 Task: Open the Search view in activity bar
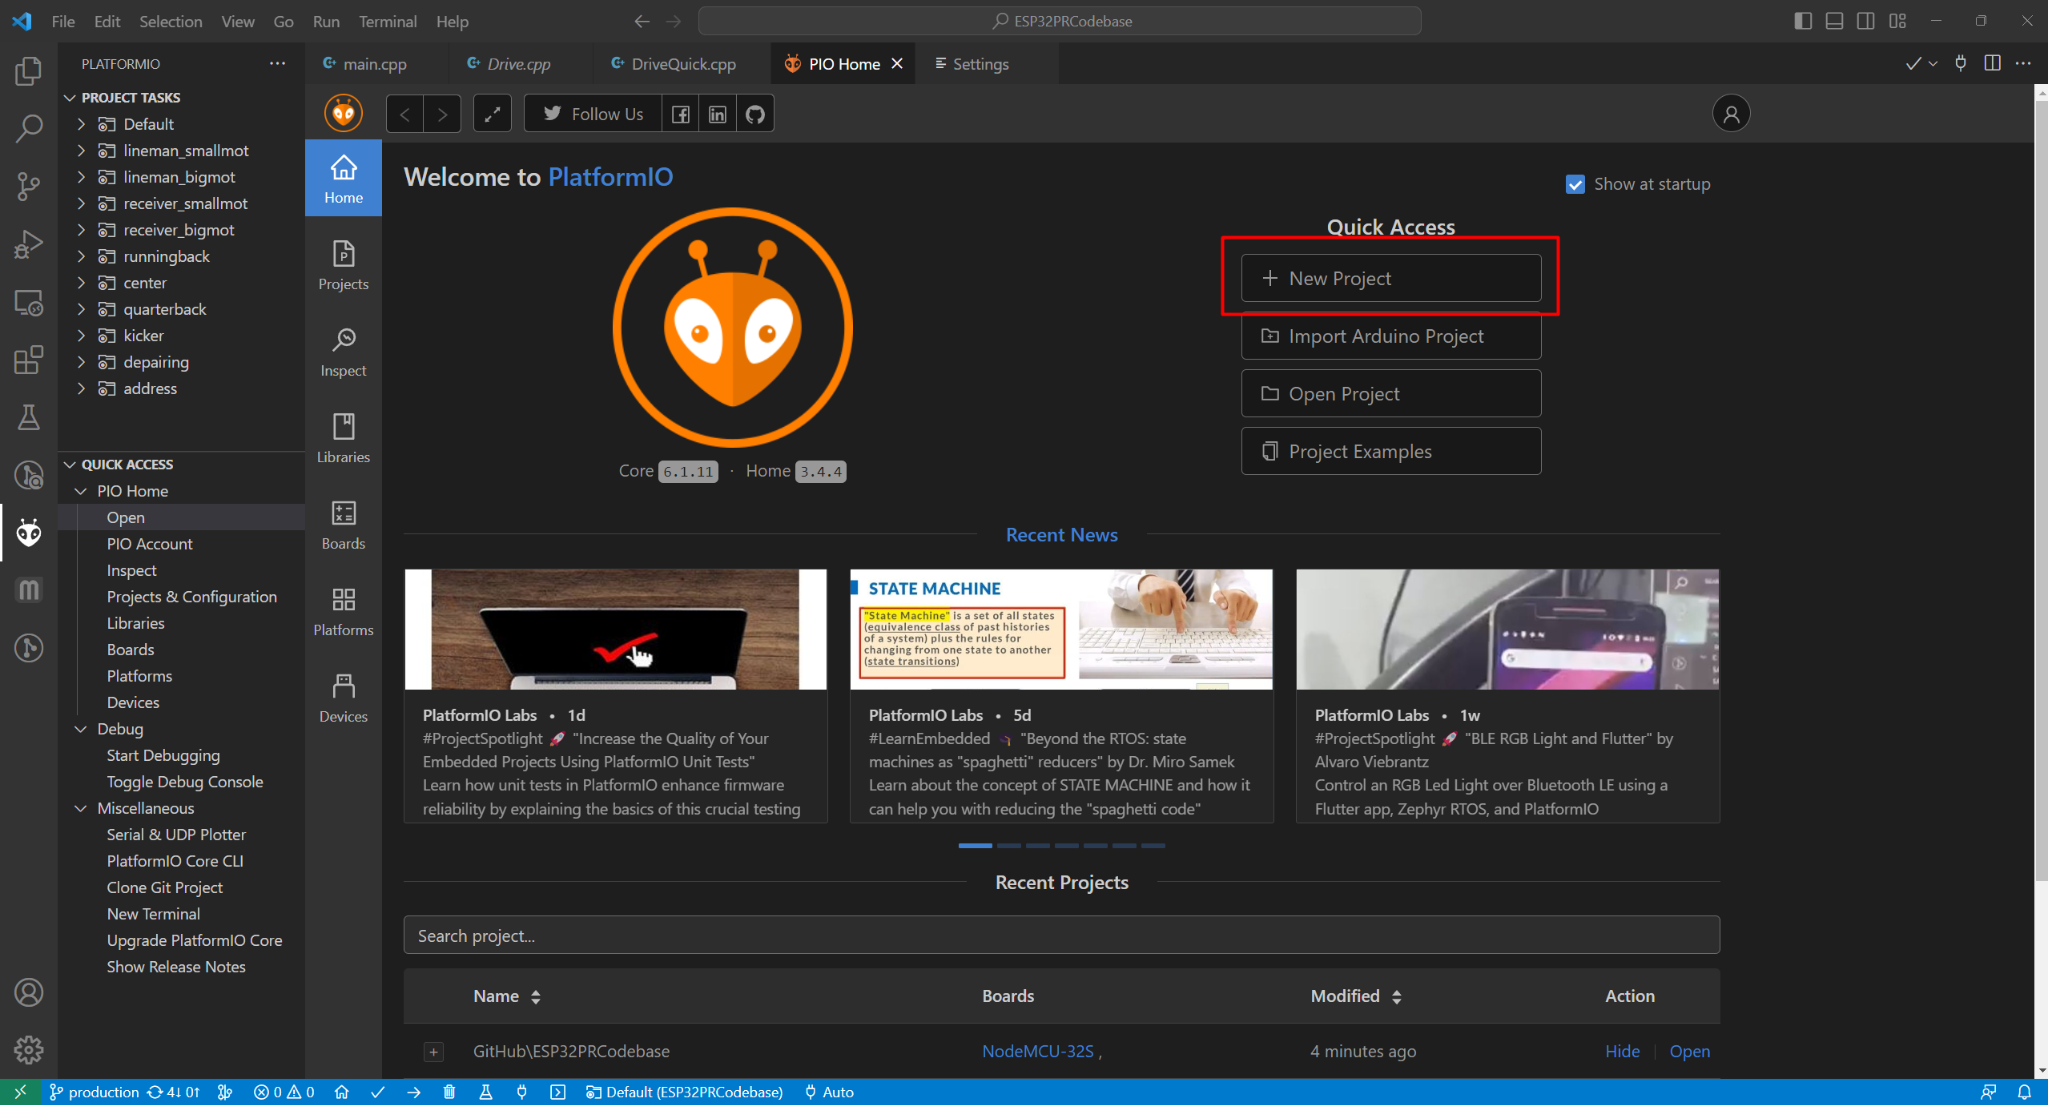coord(29,128)
